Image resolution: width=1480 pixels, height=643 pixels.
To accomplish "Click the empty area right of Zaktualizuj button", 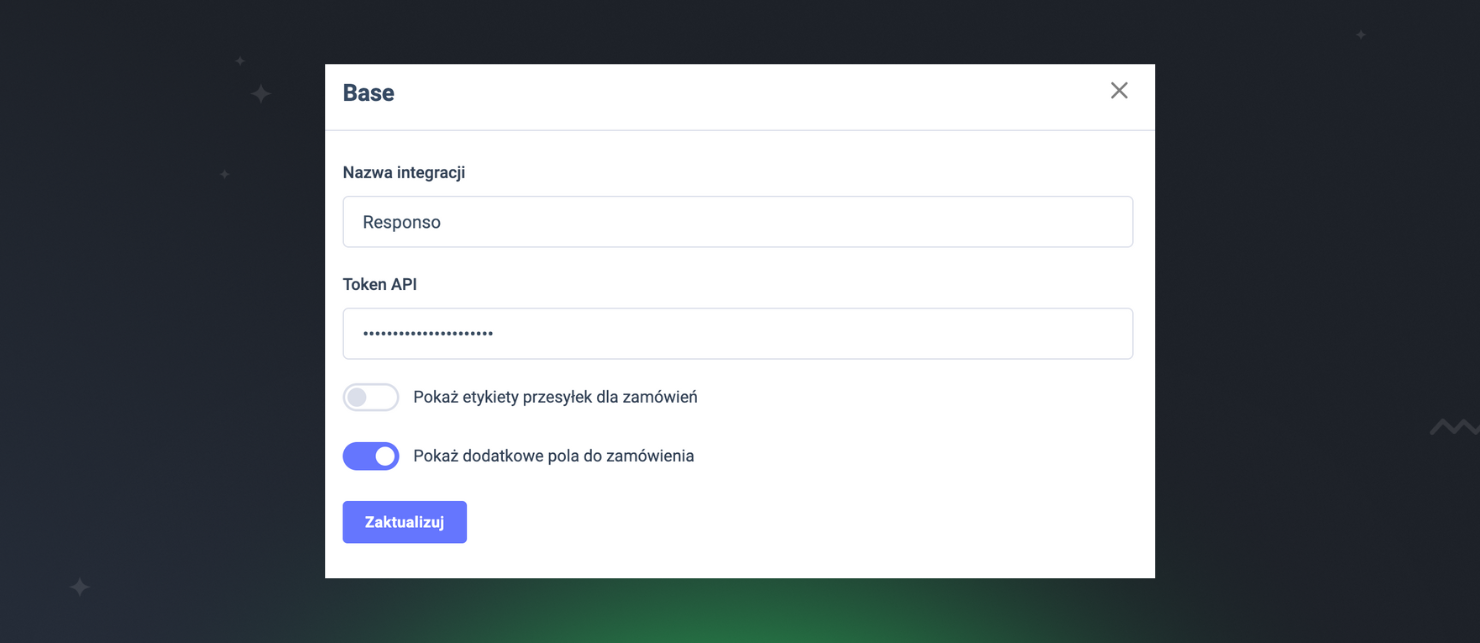I will pyautogui.click(x=800, y=522).
